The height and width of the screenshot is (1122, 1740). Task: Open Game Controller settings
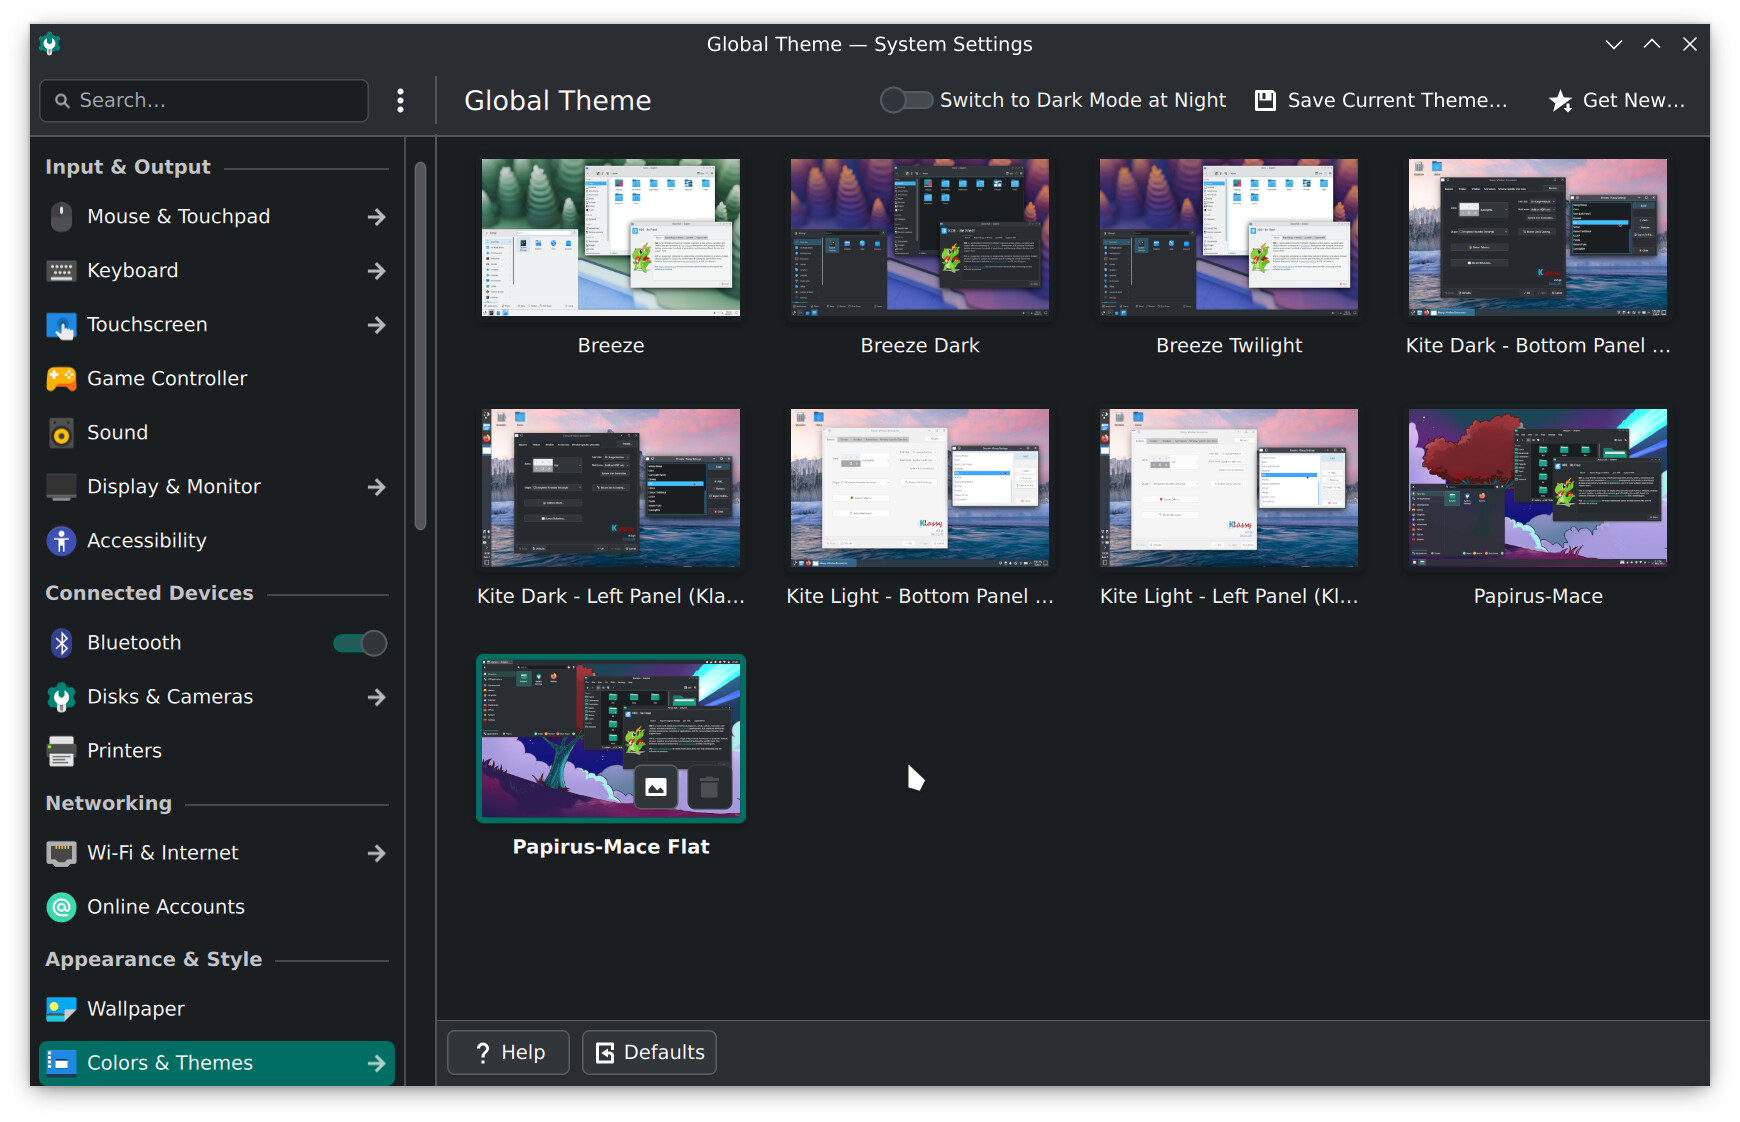tap(217, 379)
